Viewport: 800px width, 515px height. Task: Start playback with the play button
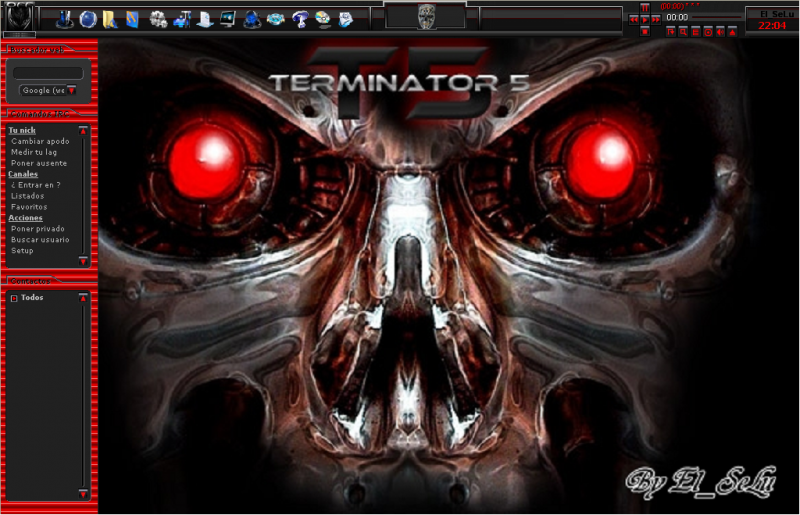click(645, 19)
